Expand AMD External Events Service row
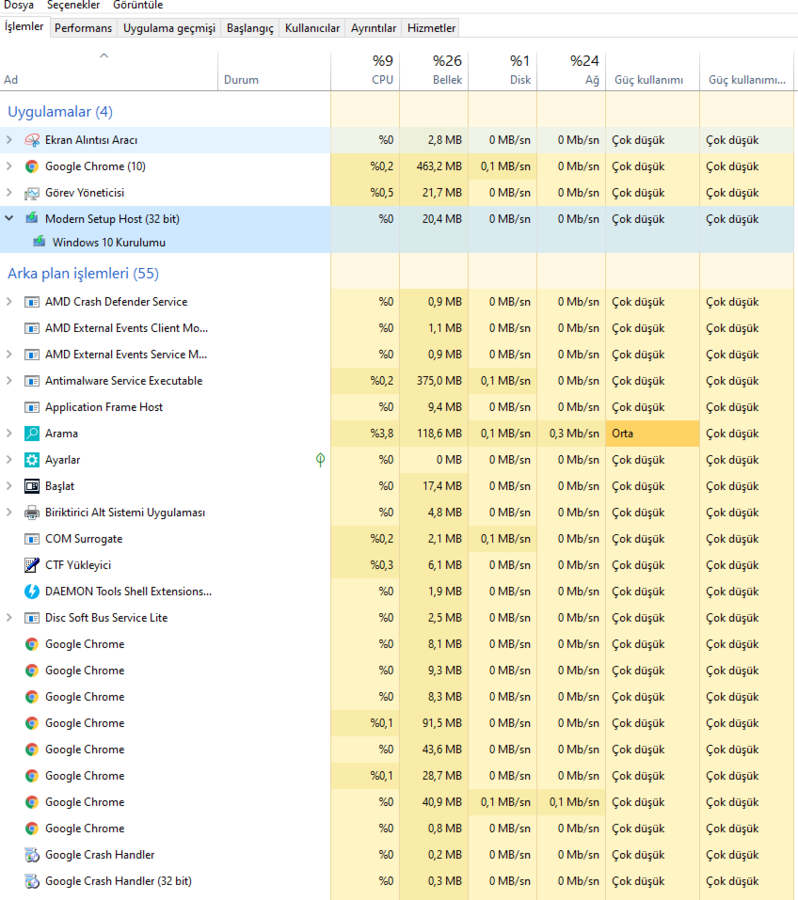This screenshot has width=798, height=900. (x=9, y=355)
